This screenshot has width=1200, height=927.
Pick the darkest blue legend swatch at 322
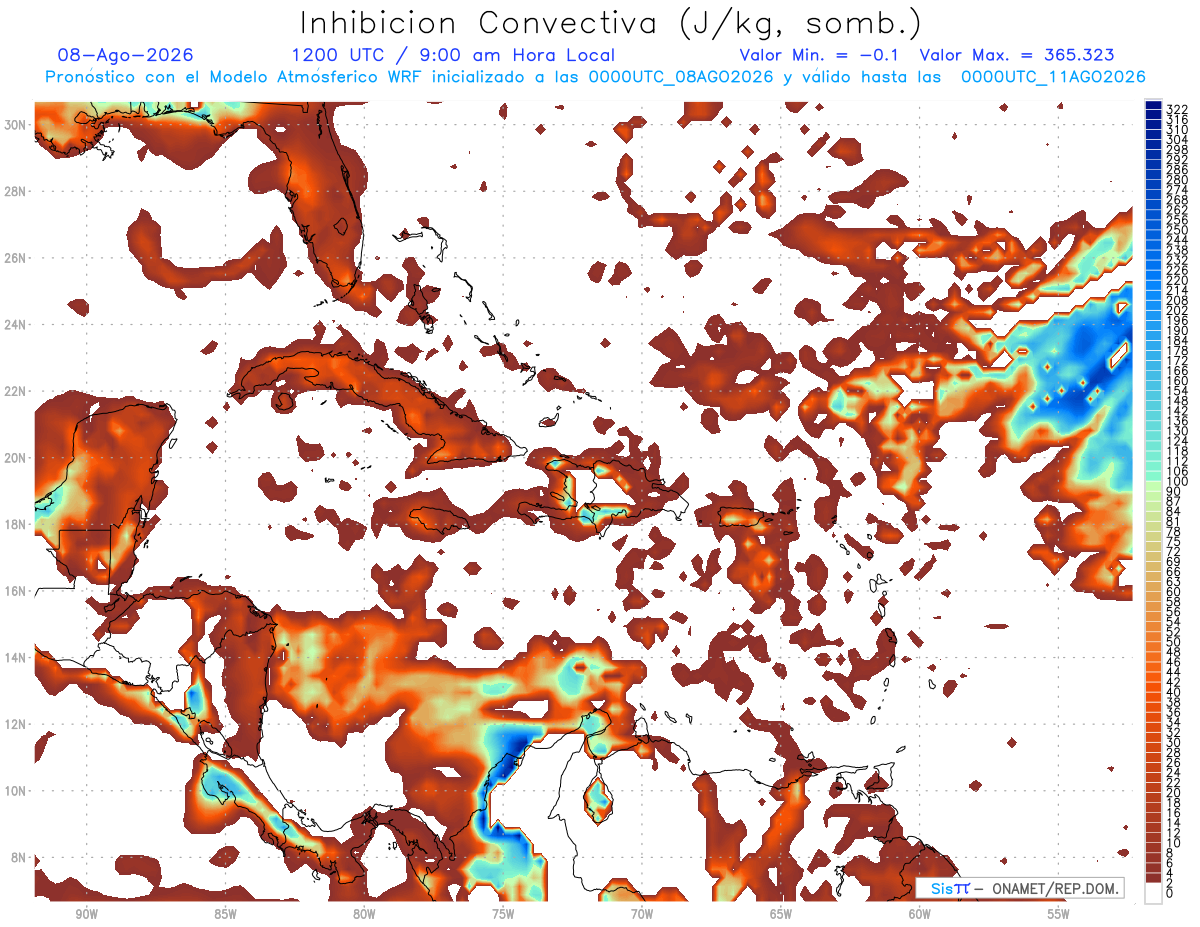[x=1153, y=105]
